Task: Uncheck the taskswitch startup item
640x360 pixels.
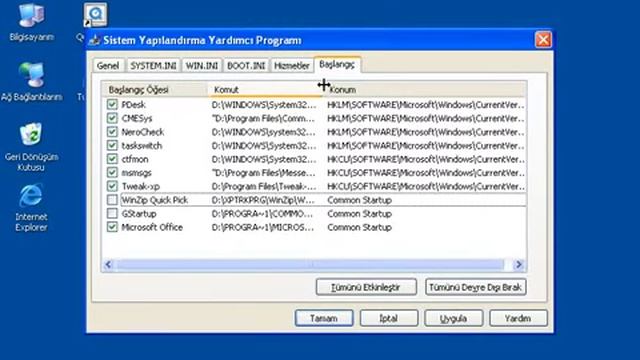Action: [112, 145]
